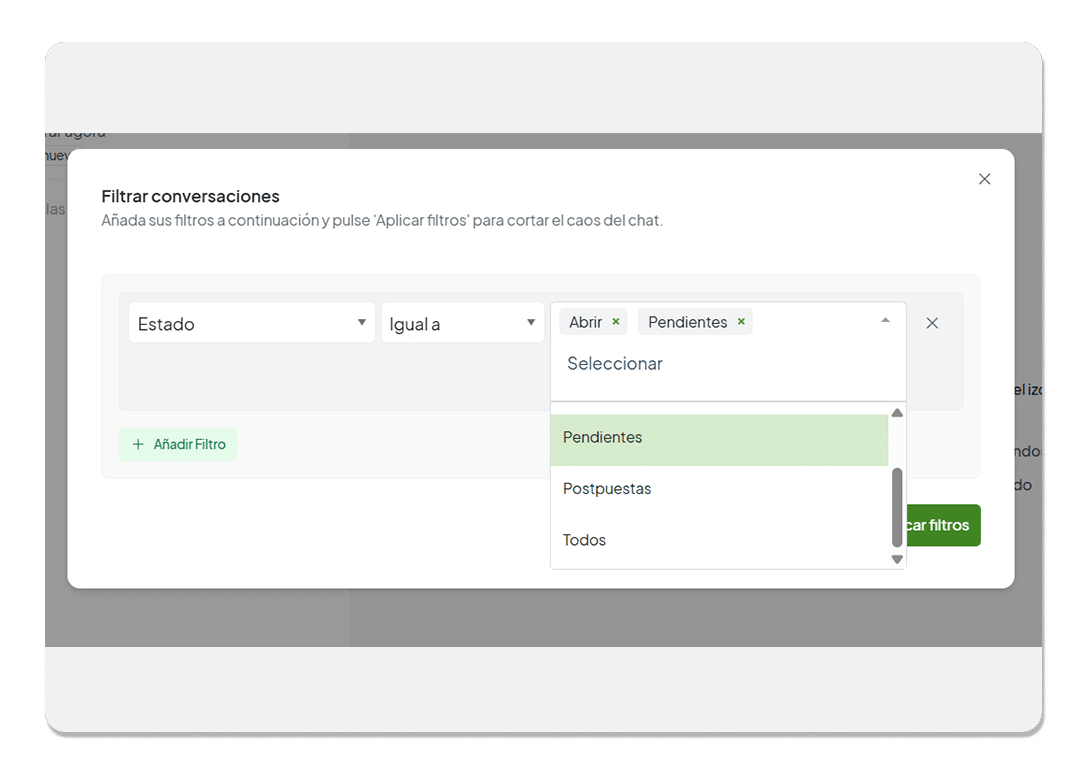This screenshot has height=775, width=1078.
Task: Click the 'Pendientes' tag label
Action: click(x=687, y=322)
